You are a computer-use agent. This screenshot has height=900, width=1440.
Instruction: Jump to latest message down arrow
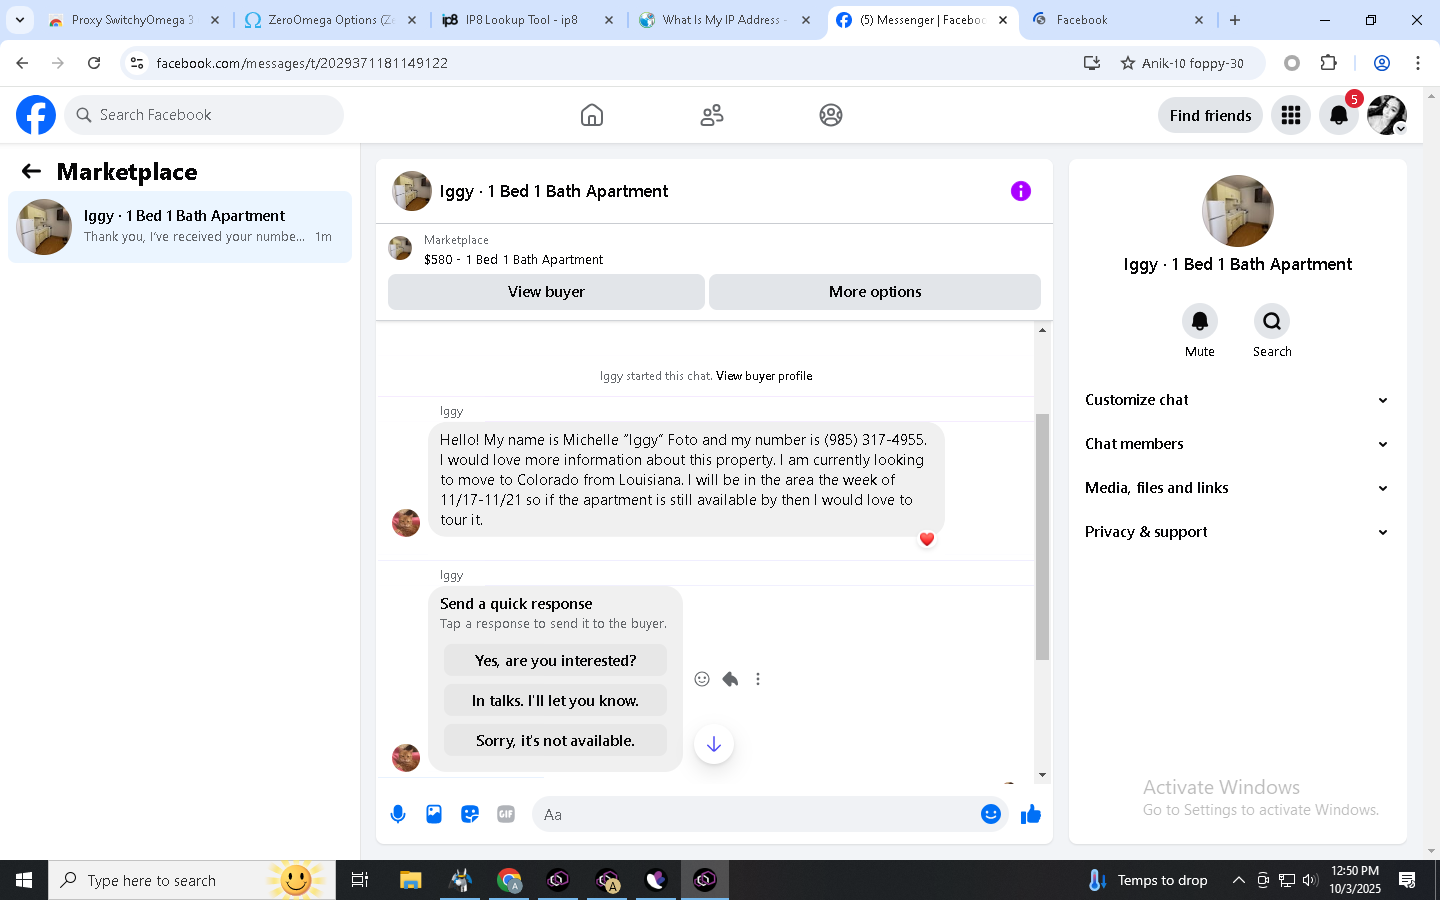(x=714, y=744)
